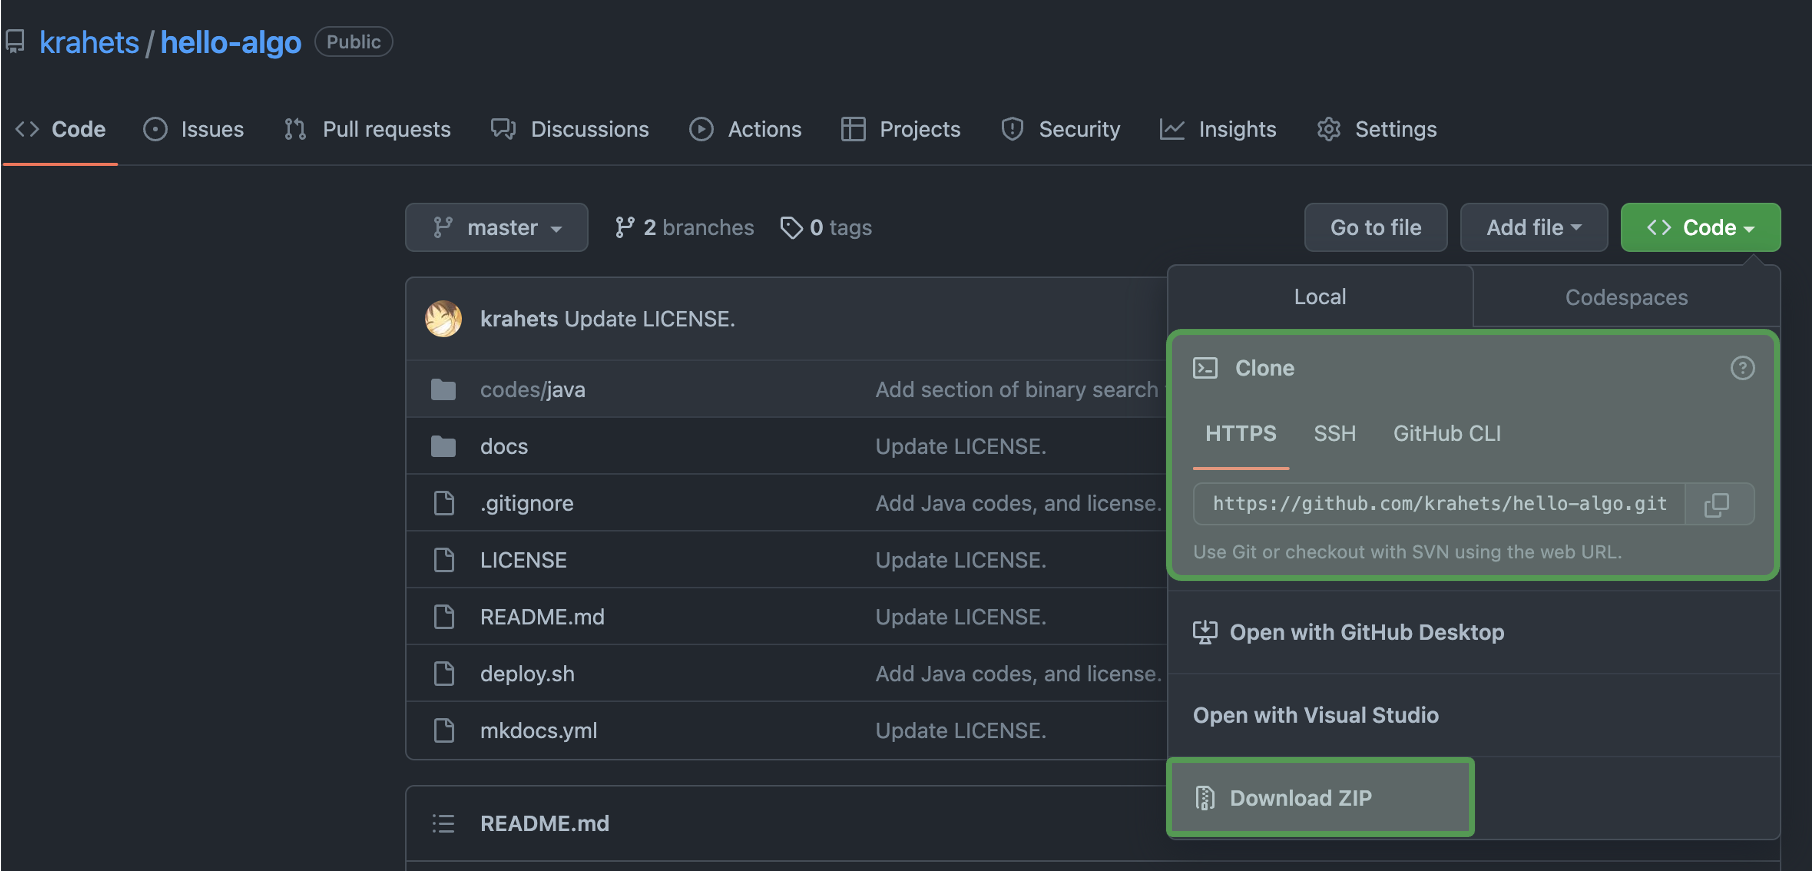
Task: Click the tag icon beside 0 tags
Action: click(x=791, y=228)
